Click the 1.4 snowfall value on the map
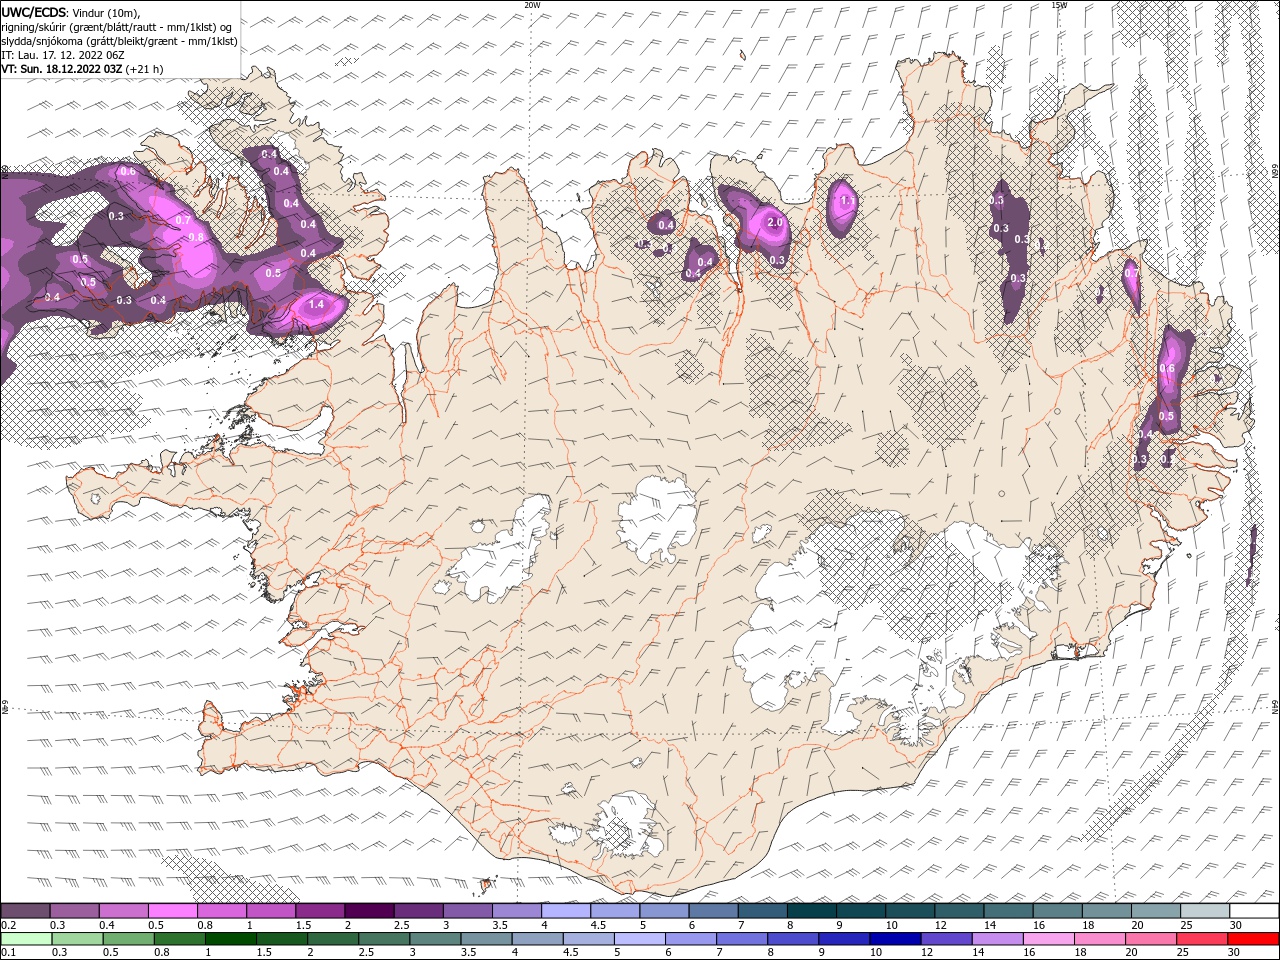Screen dimensions: 1280x960 [x=317, y=304]
